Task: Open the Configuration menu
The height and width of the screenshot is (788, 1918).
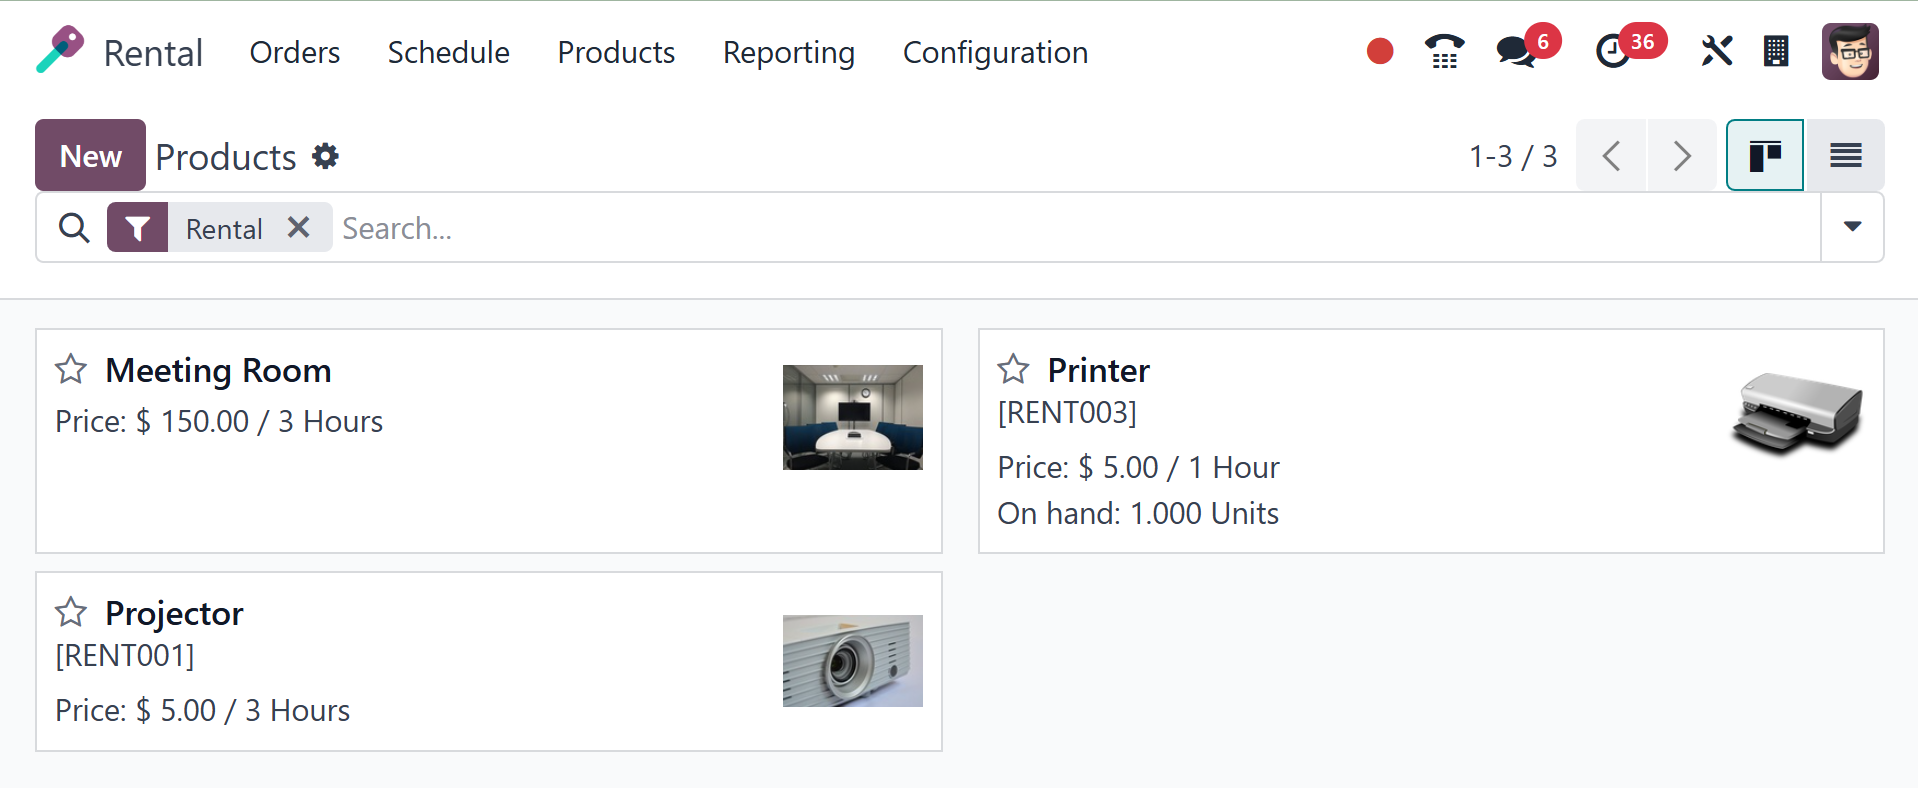Action: [x=995, y=52]
